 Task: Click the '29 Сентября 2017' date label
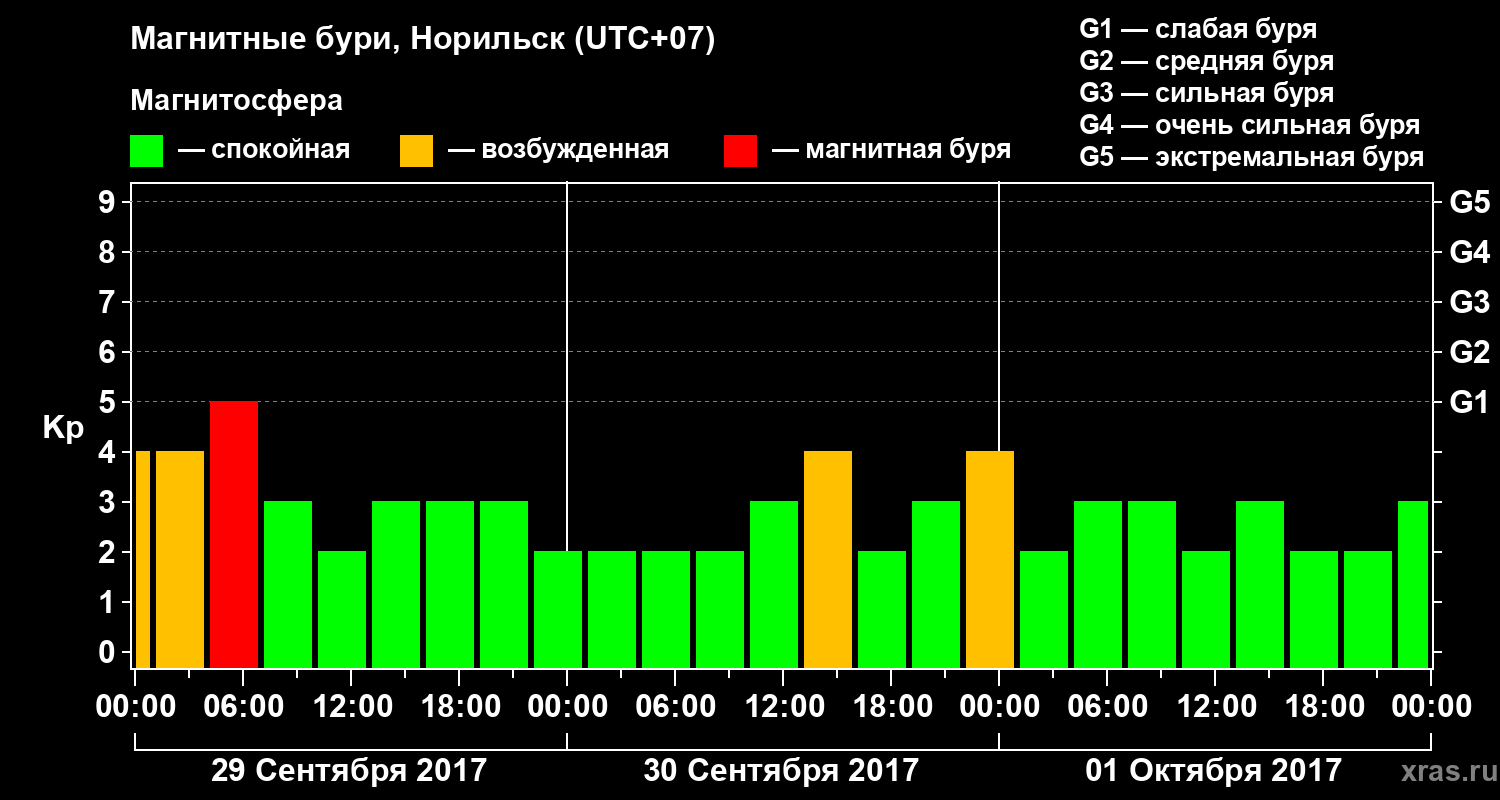[x=349, y=771]
